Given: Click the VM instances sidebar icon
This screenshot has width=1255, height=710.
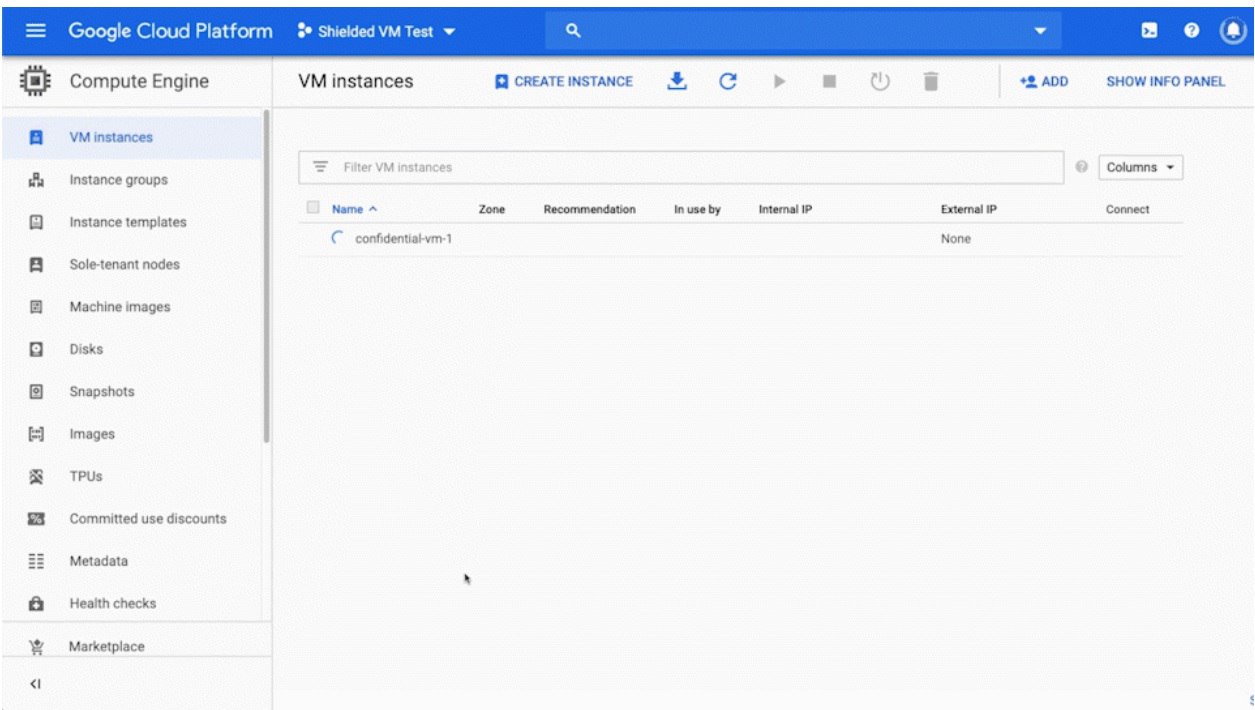Looking at the screenshot, I should [x=35, y=138].
